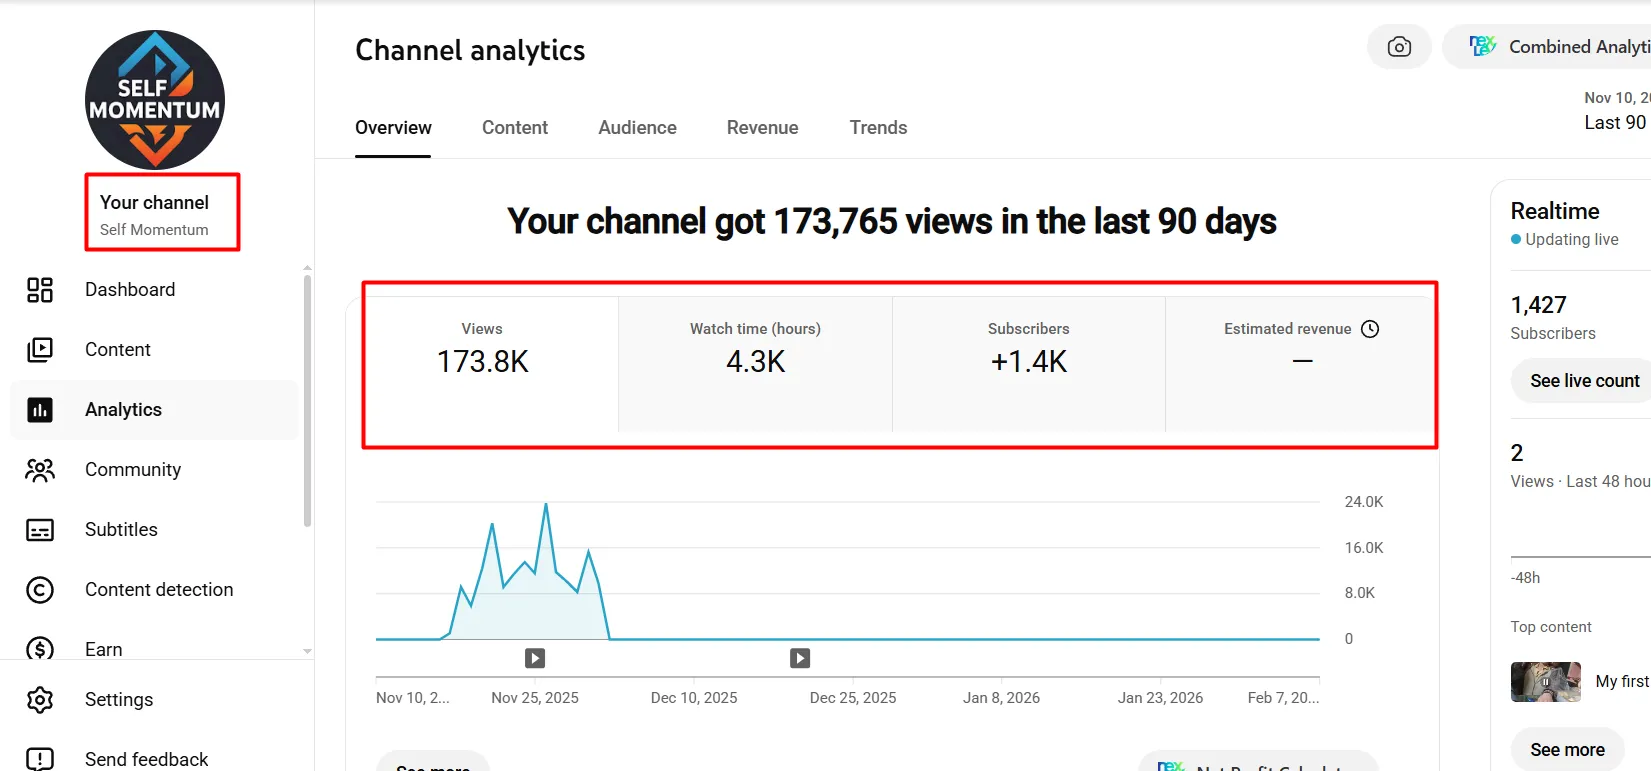Click the Subtitles icon in sidebar
The image size is (1651, 771).
40,530
